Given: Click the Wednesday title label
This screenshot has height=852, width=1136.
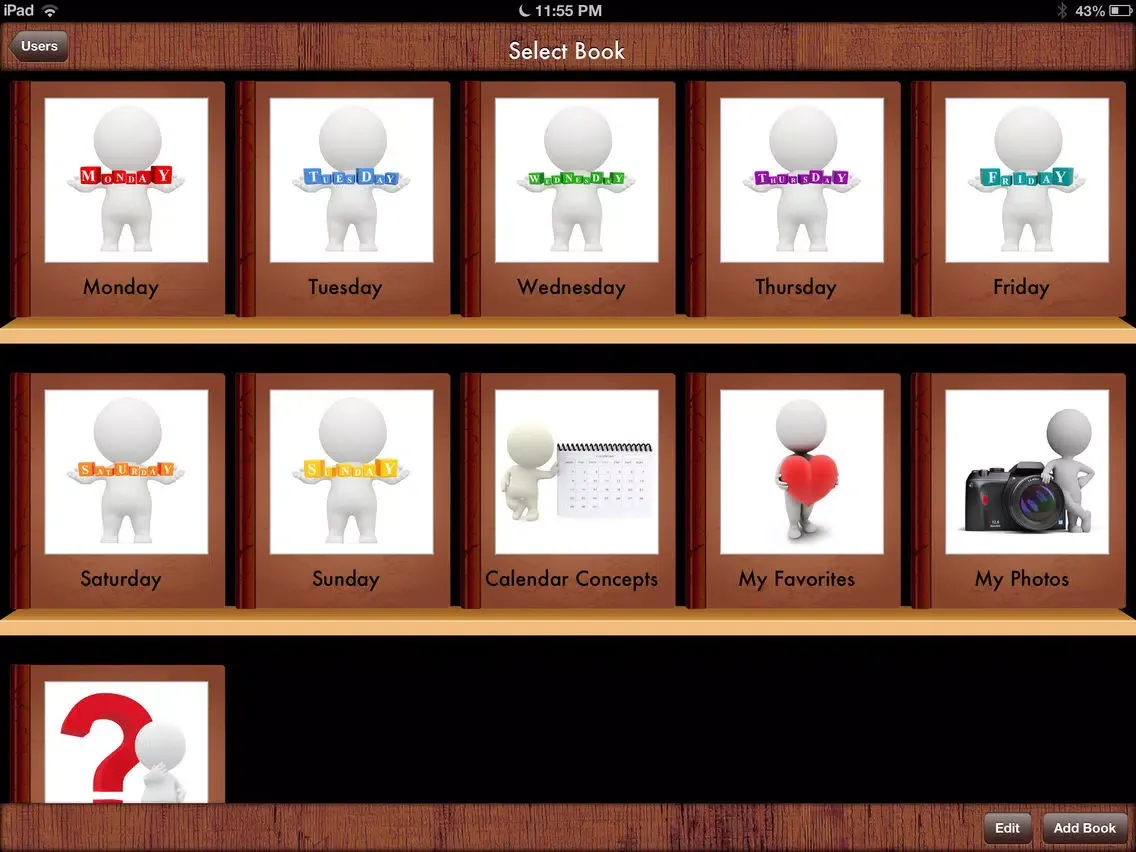Looking at the screenshot, I should click(572, 288).
